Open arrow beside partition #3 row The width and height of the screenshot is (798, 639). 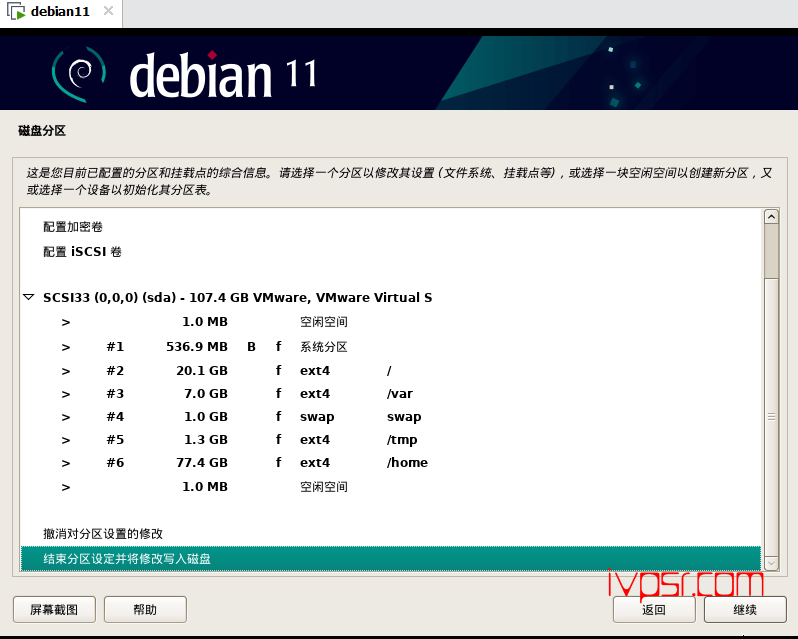coord(66,394)
